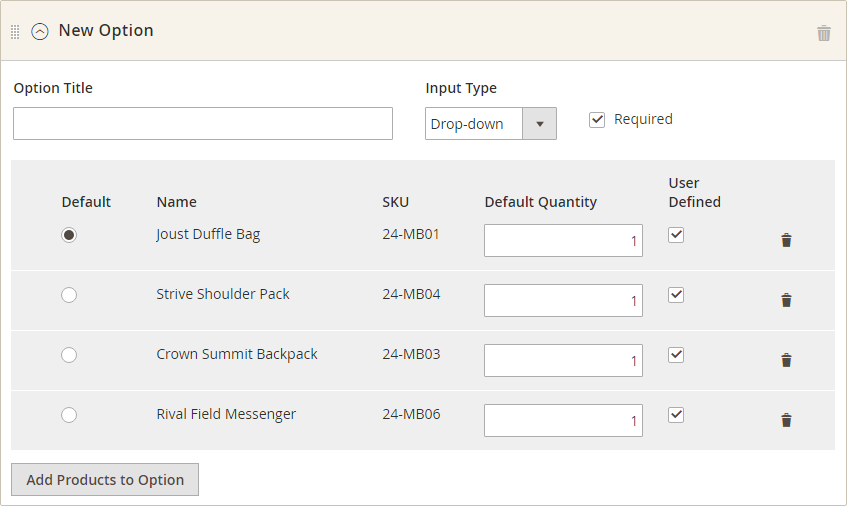Image resolution: width=847 pixels, height=506 pixels.
Task: Set Strive Shoulder Pack as default
Action: pyautogui.click(x=69, y=295)
